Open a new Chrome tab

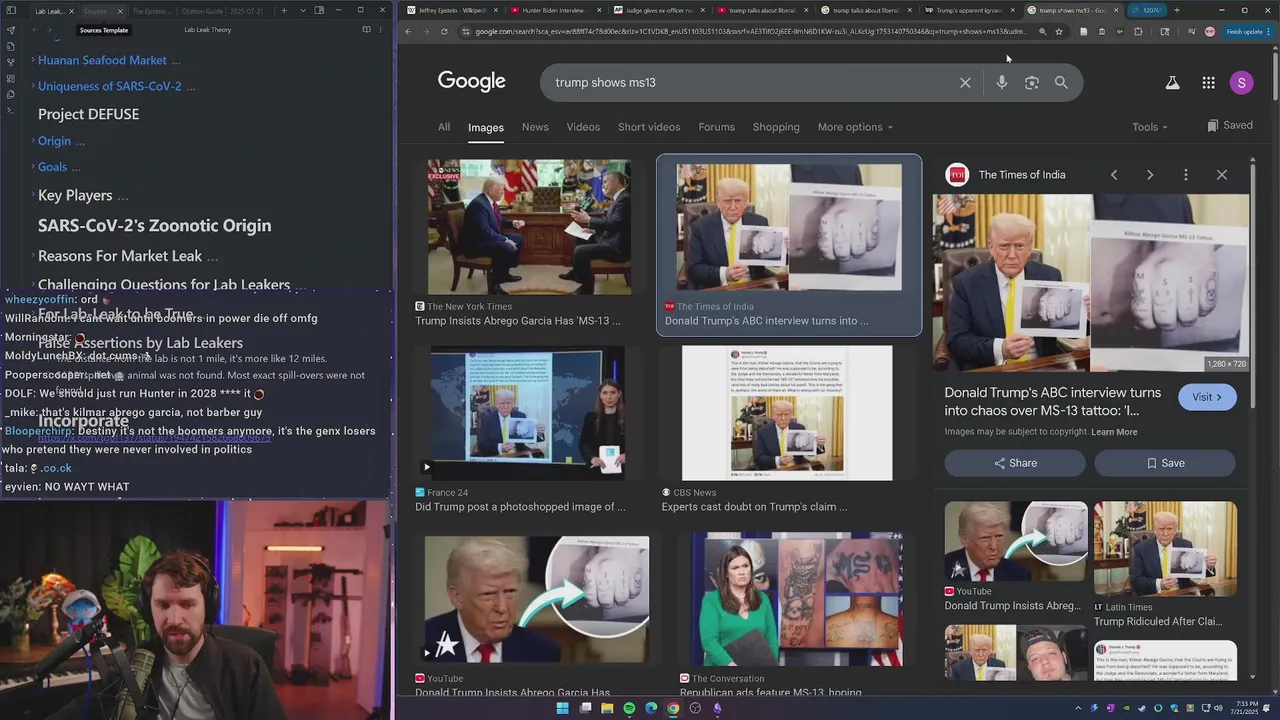1176,10
